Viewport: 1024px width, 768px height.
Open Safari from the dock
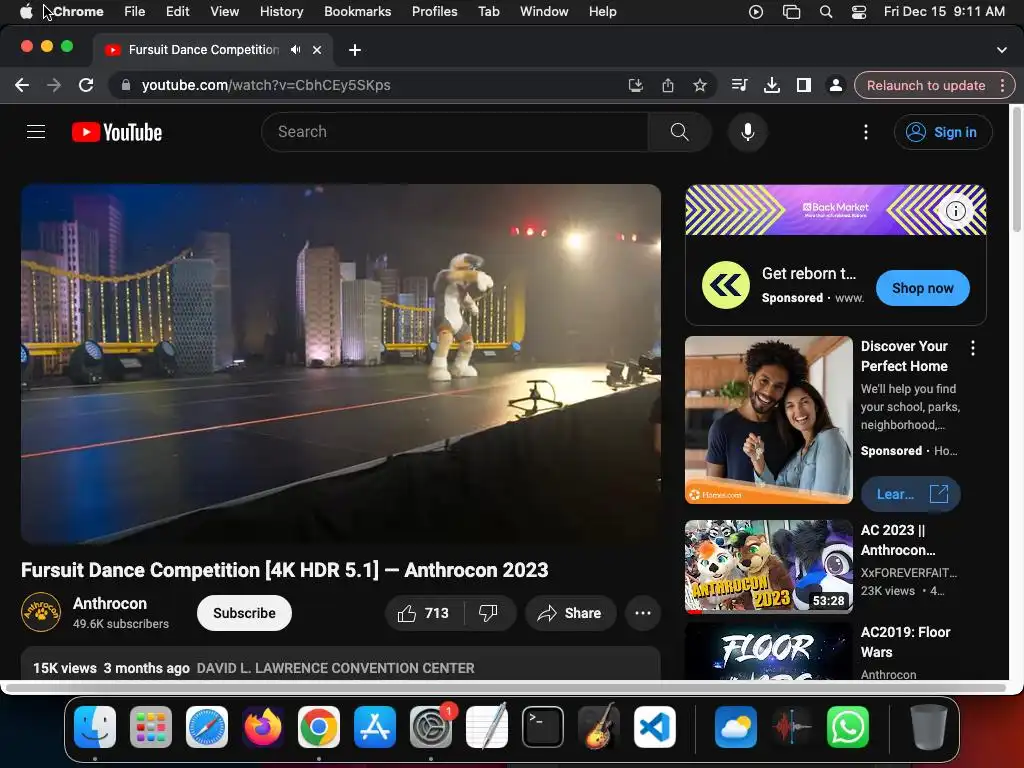pyautogui.click(x=207, y=727)
